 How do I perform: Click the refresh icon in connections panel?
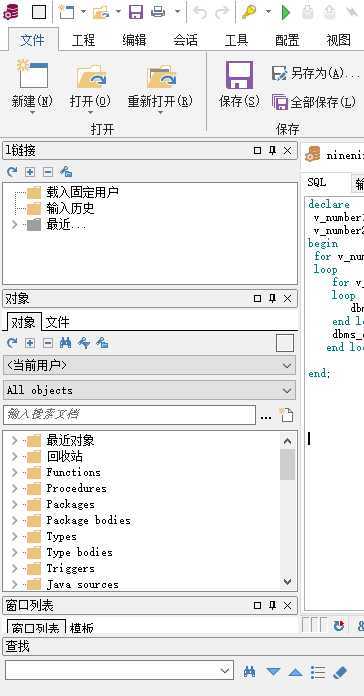tap(12, 172)
